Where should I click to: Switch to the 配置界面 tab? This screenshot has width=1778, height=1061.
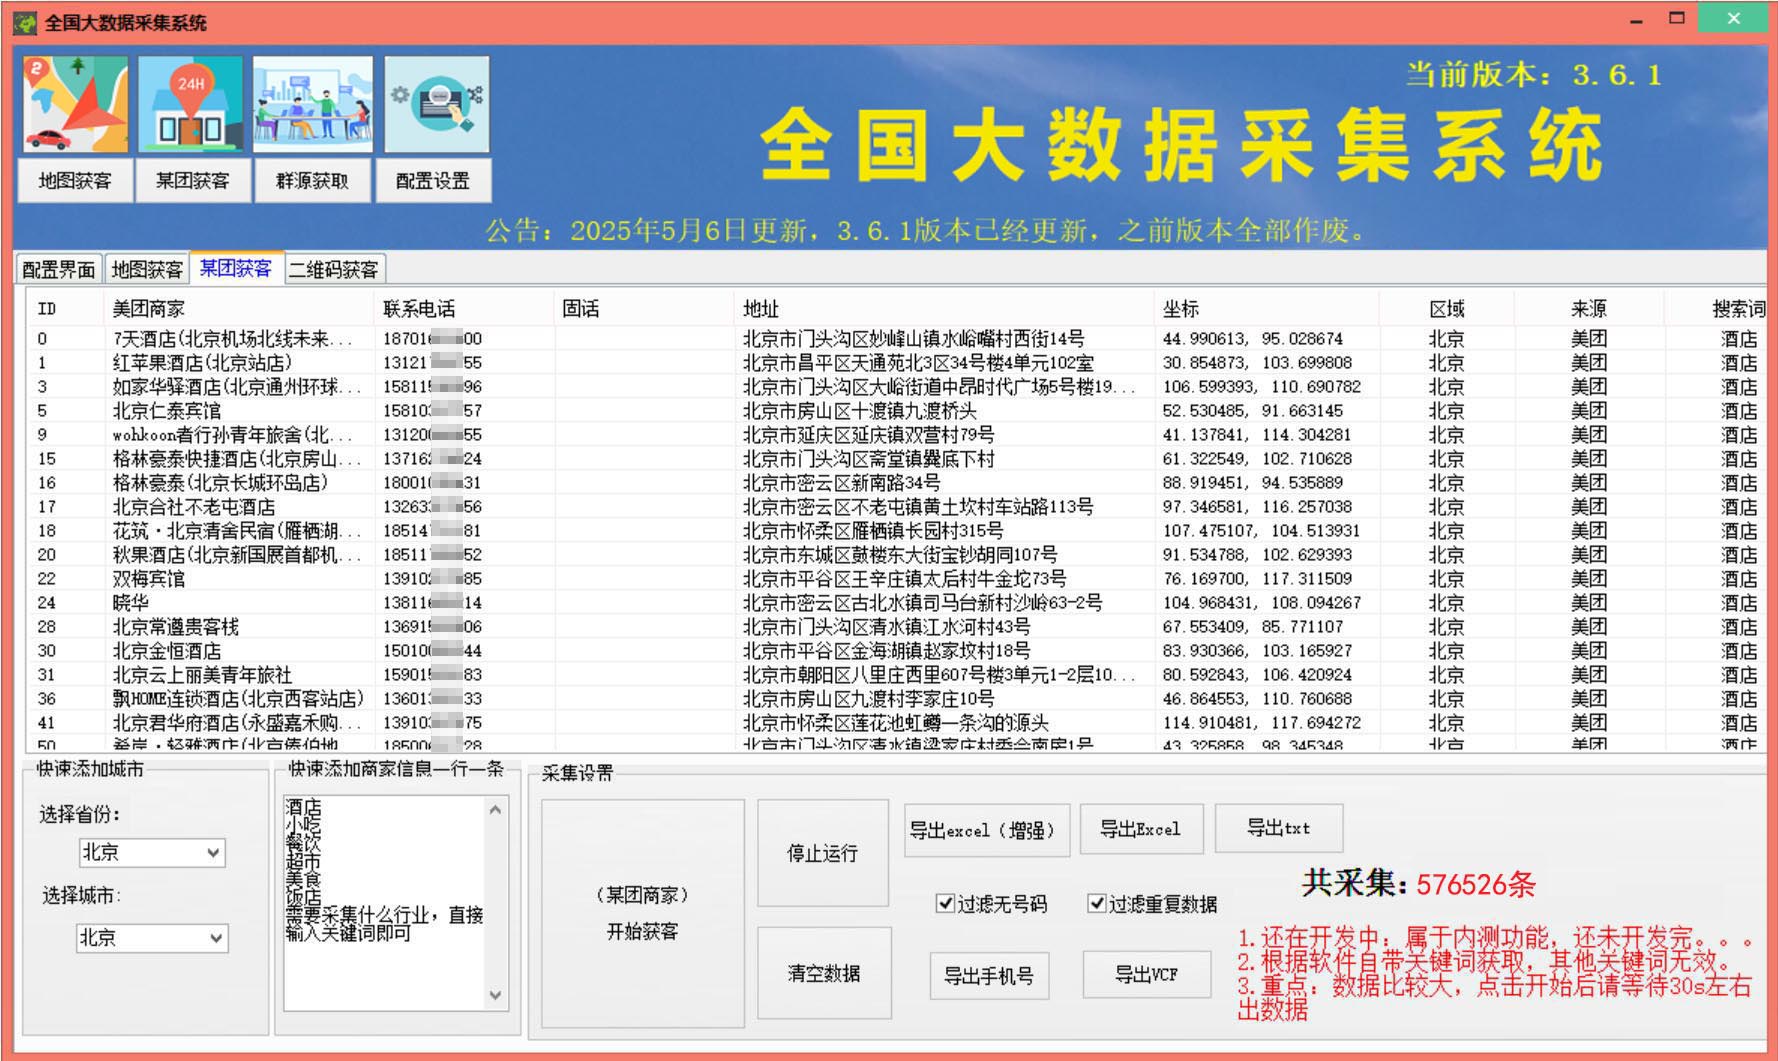pos(59,270)
